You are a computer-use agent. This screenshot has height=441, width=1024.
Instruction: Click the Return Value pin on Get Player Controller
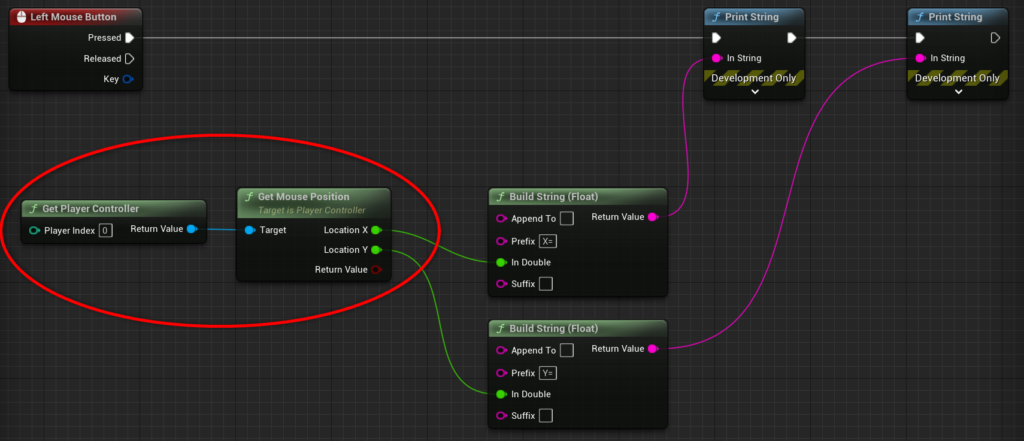tap(191, 229)
